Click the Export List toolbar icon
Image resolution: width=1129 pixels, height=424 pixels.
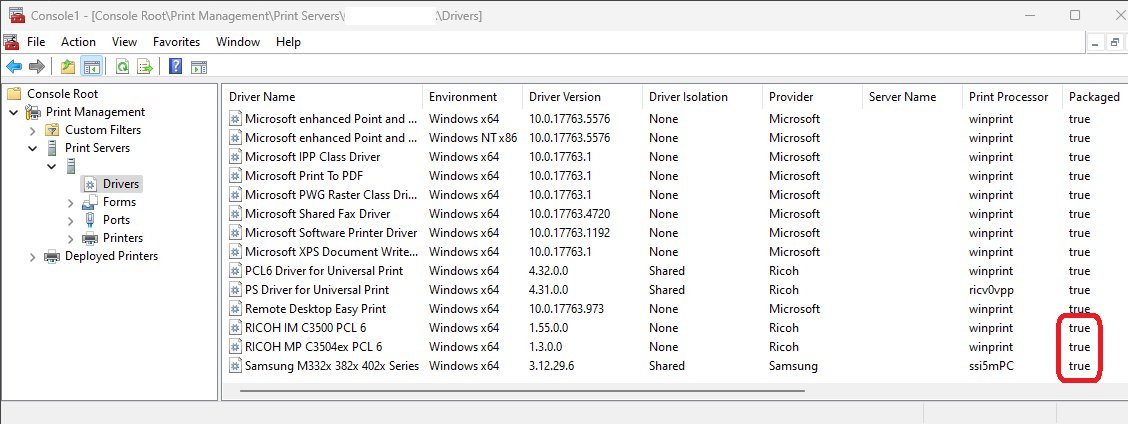pos(145,67)
